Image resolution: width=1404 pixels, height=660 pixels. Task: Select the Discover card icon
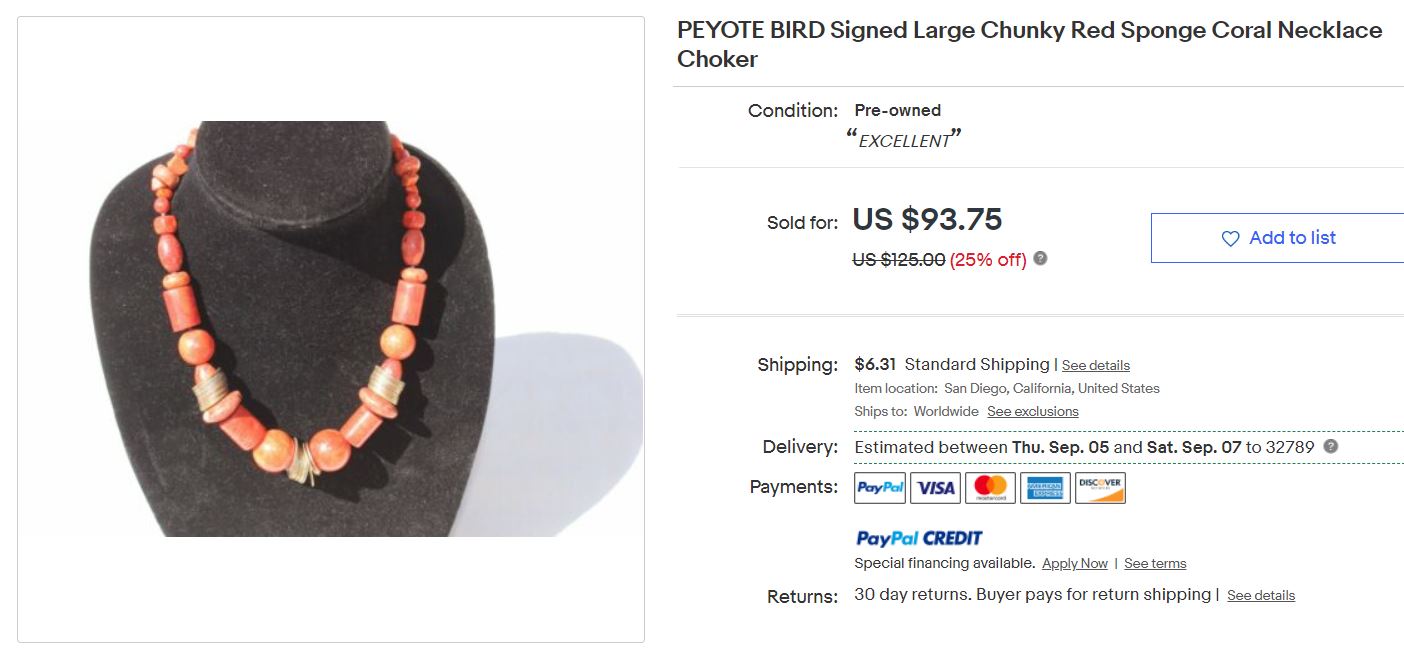(1100, 488)
